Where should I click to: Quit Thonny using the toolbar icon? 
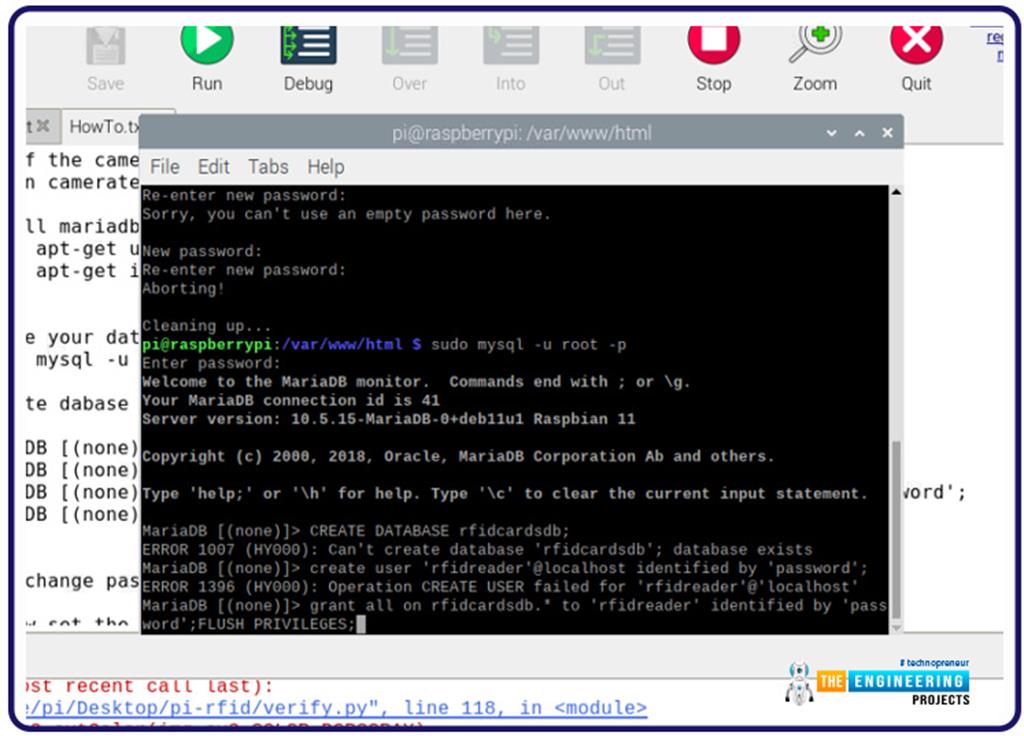(915, 43)
